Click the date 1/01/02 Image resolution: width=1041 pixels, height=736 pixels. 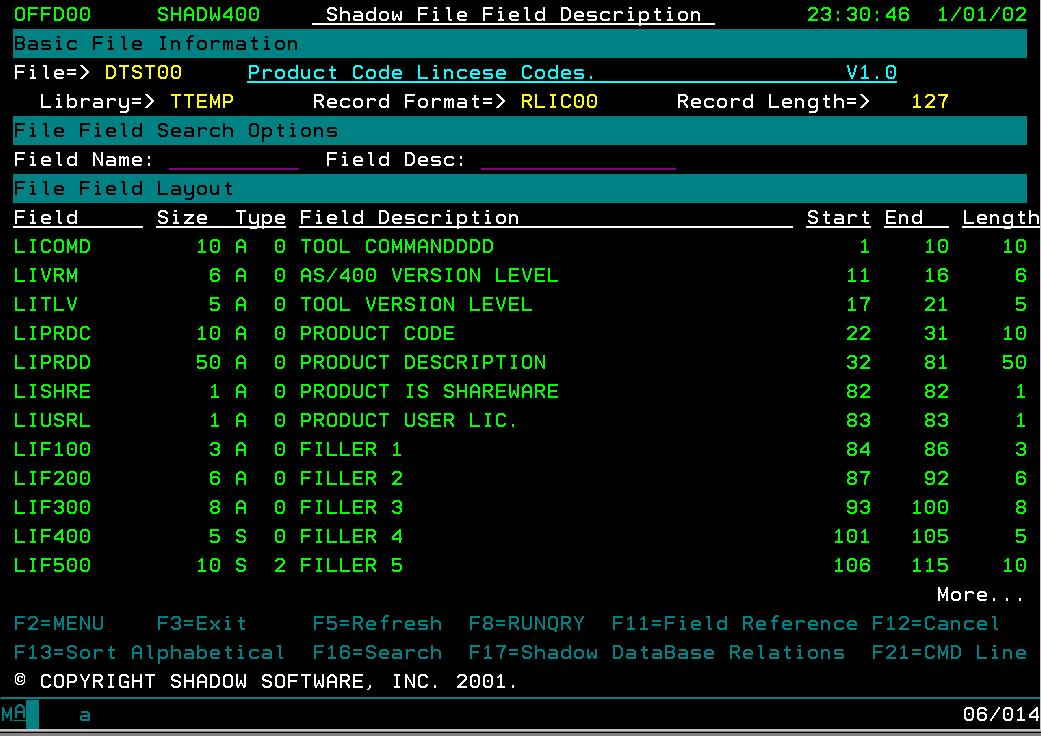(x=982, y=15)
